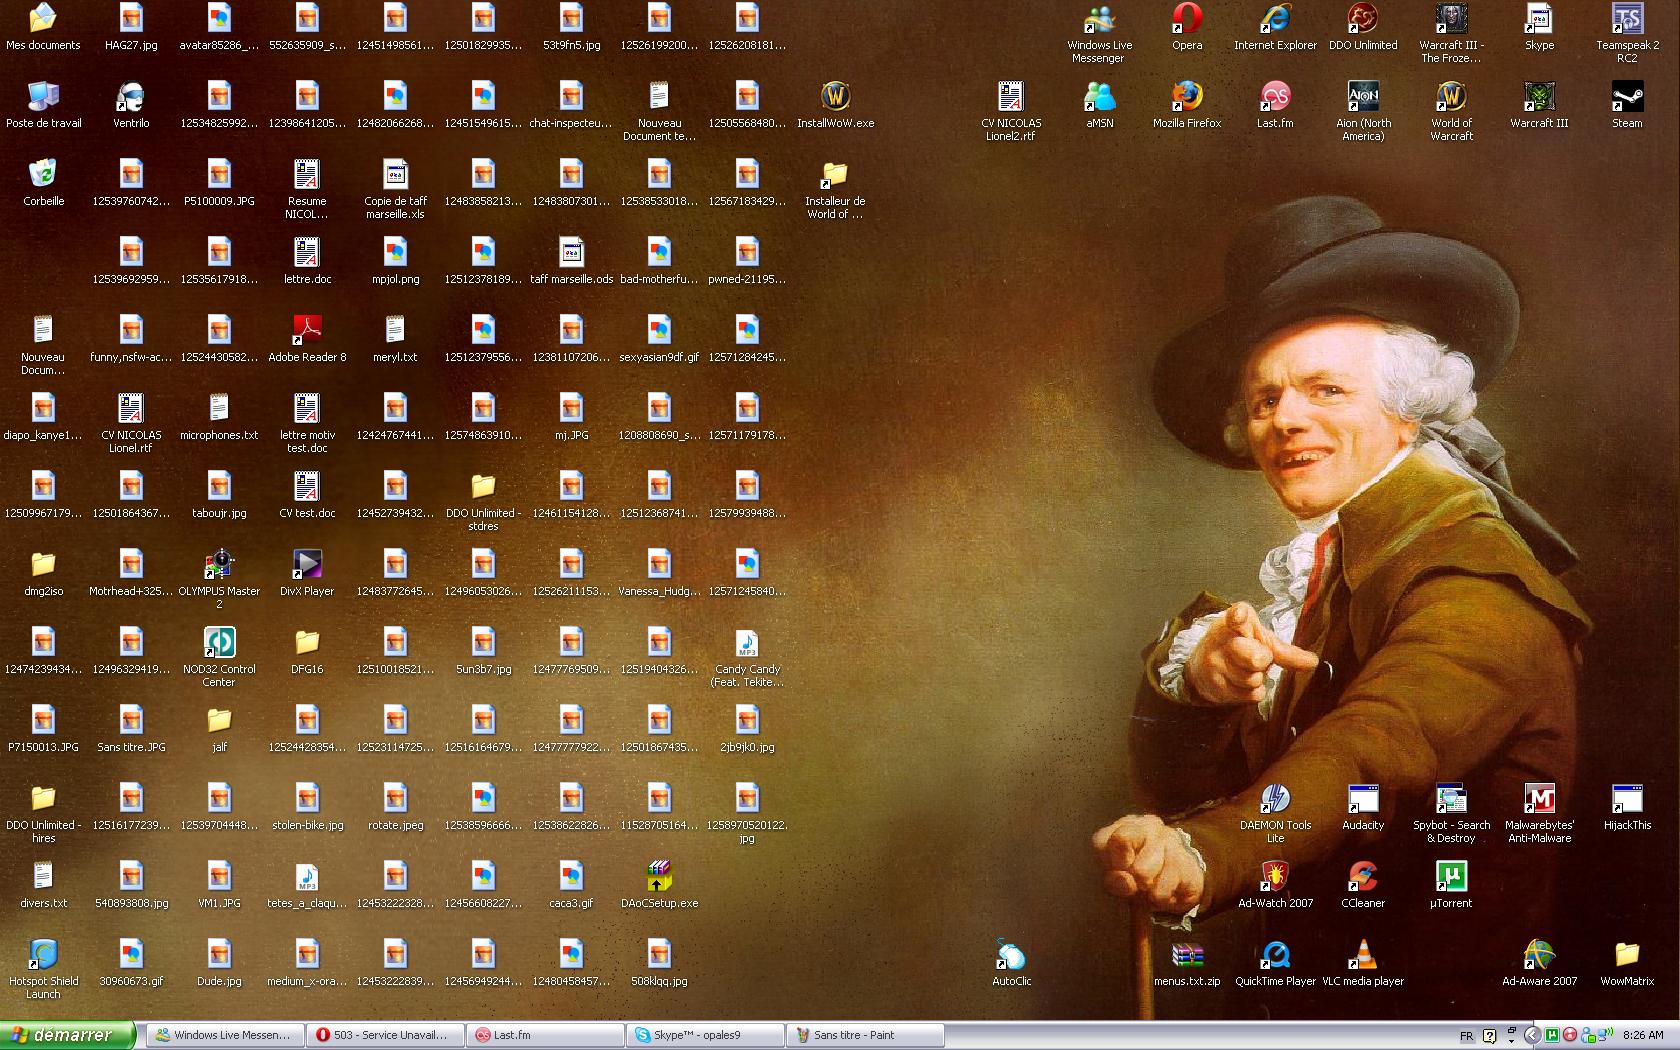Open QuickTime Player shortcut
This screenshot has height=1050, width=1680.
click(x=1275, y=963)
